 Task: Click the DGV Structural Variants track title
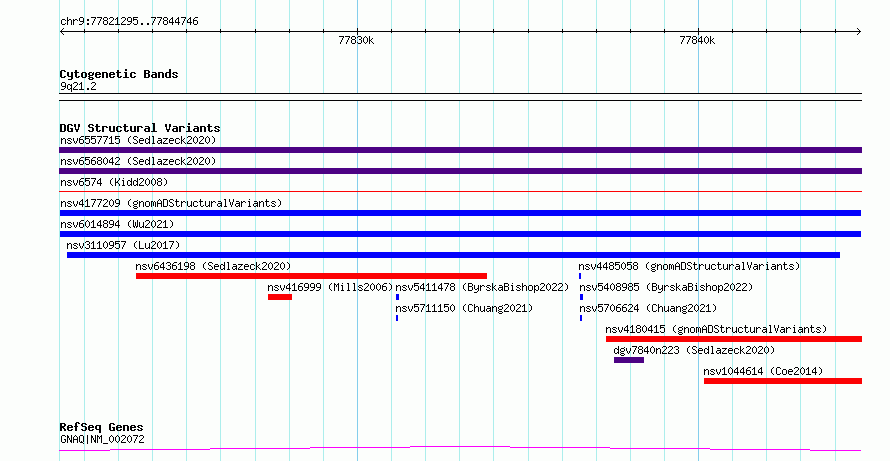coord(140,128)
